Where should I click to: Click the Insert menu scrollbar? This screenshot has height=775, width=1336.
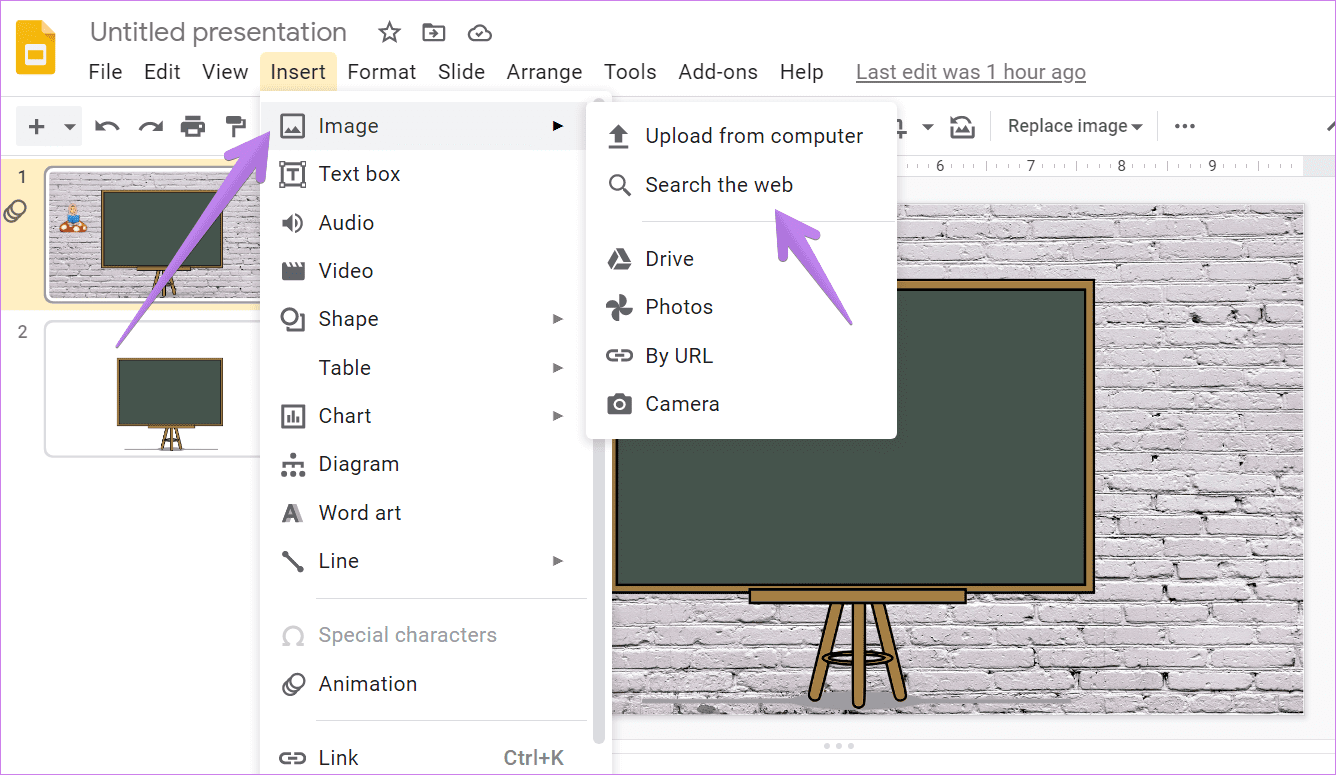point(599,420)
